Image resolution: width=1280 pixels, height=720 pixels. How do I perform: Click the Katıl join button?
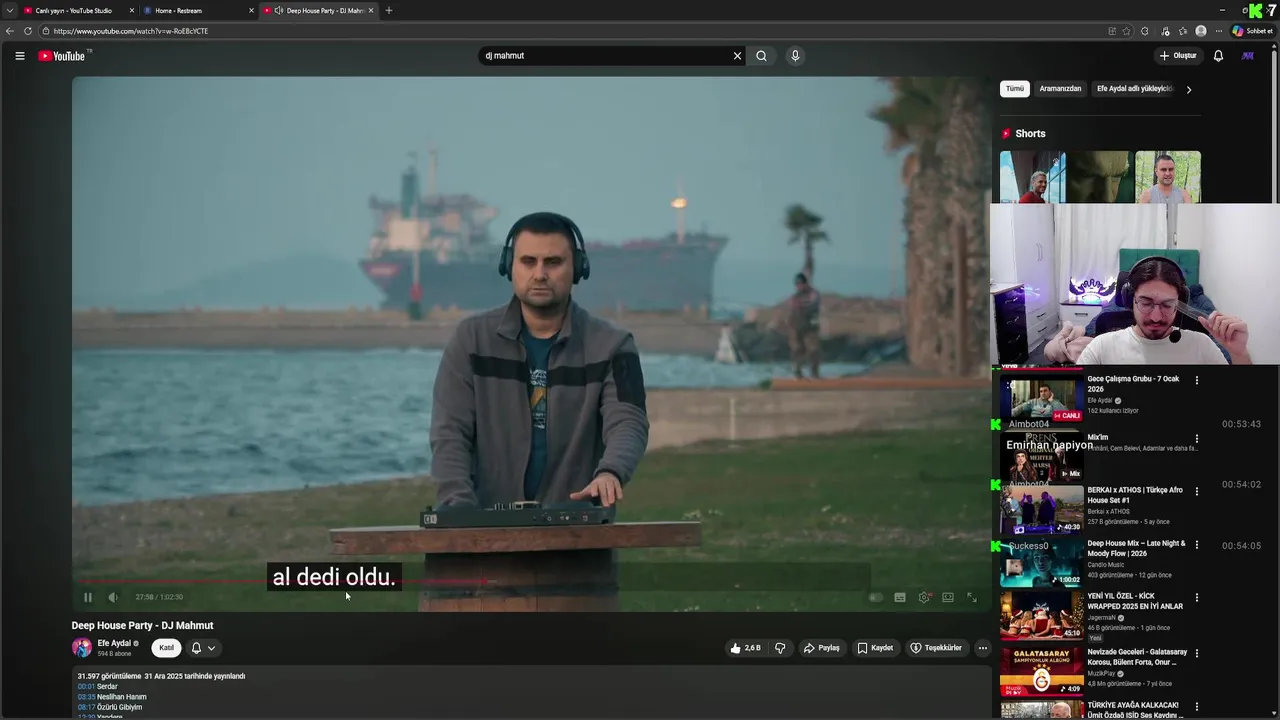coord(167,648)
